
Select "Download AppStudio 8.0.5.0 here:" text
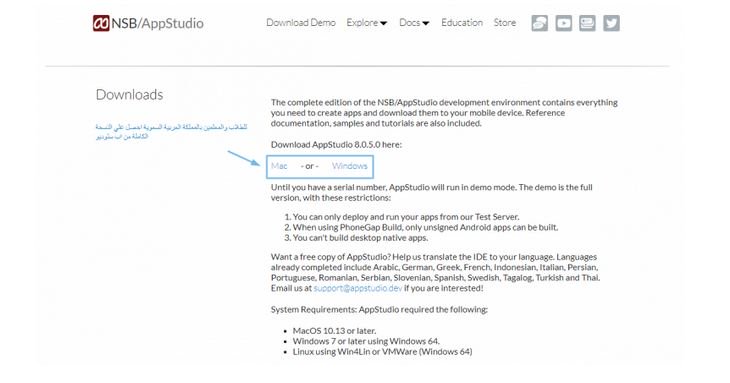click(336, 145)
